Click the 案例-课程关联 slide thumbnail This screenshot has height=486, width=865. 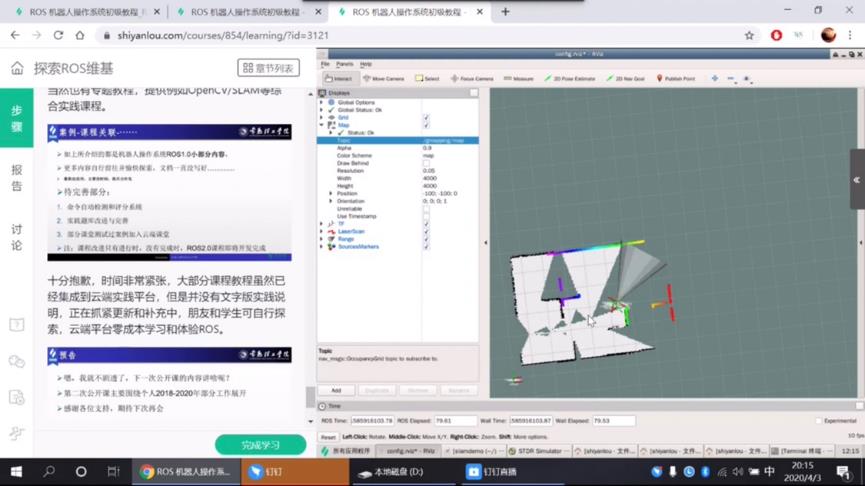click(169, 193)
